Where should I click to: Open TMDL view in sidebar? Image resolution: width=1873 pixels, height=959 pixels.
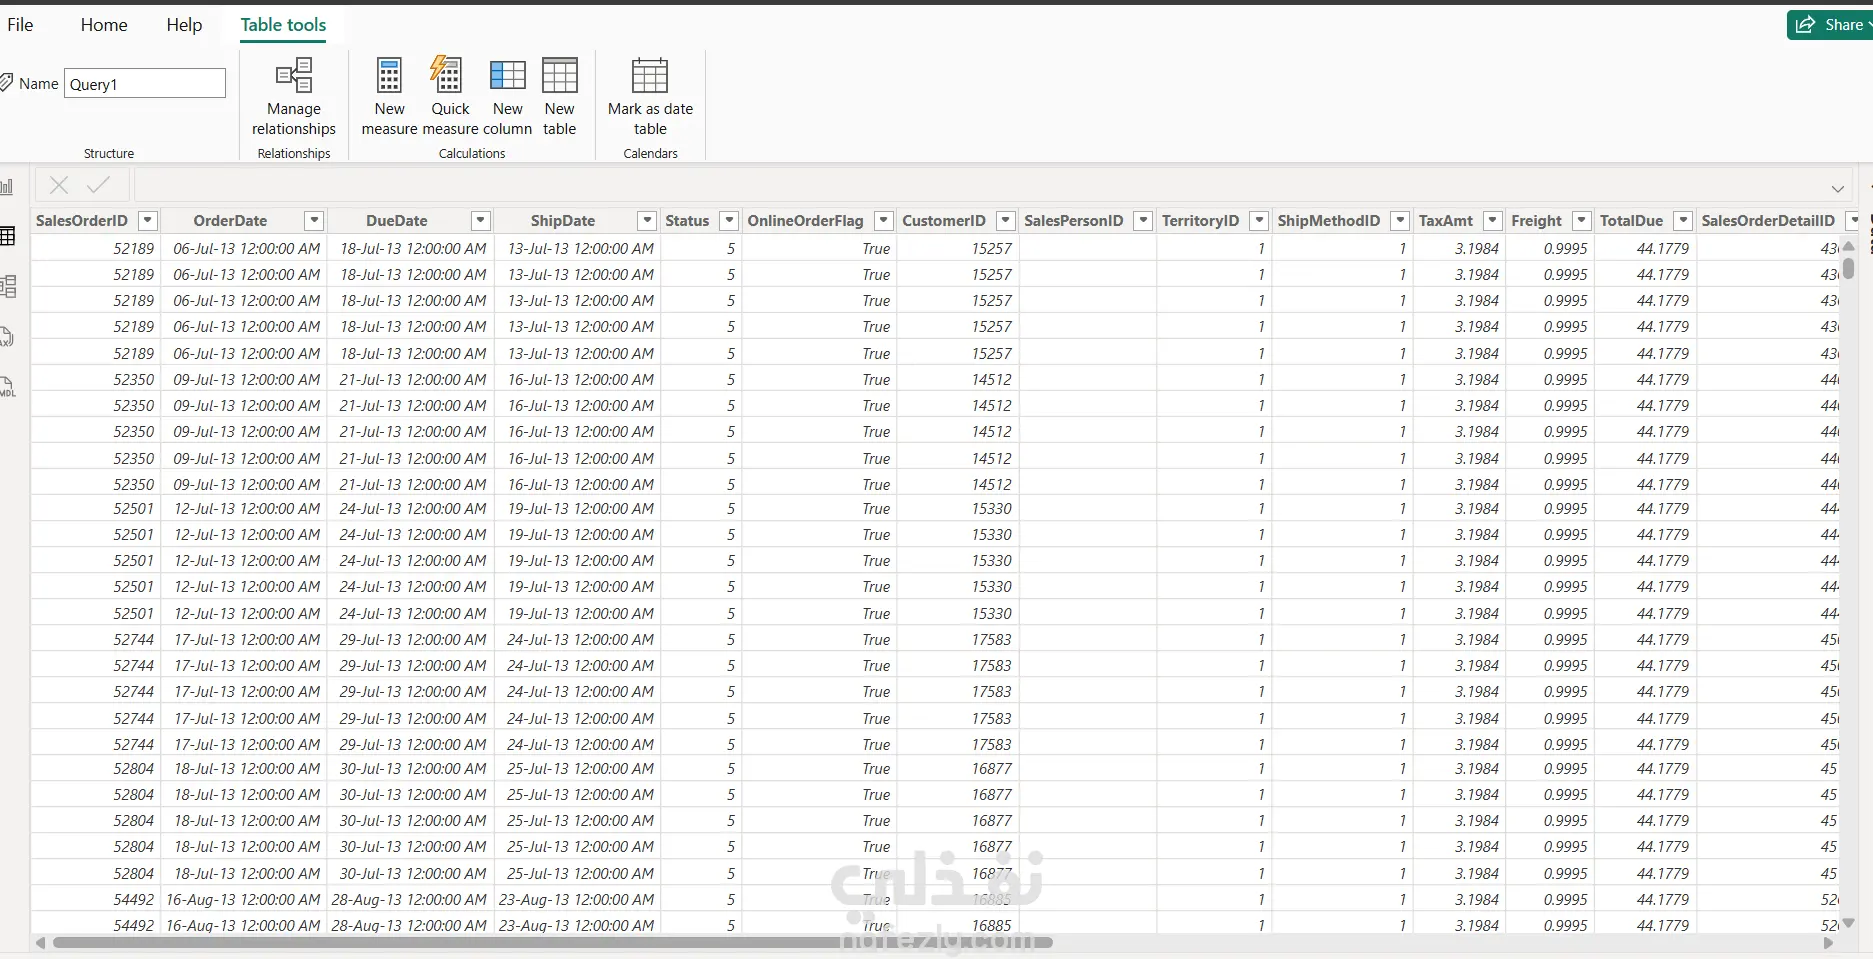coord(7,387)
